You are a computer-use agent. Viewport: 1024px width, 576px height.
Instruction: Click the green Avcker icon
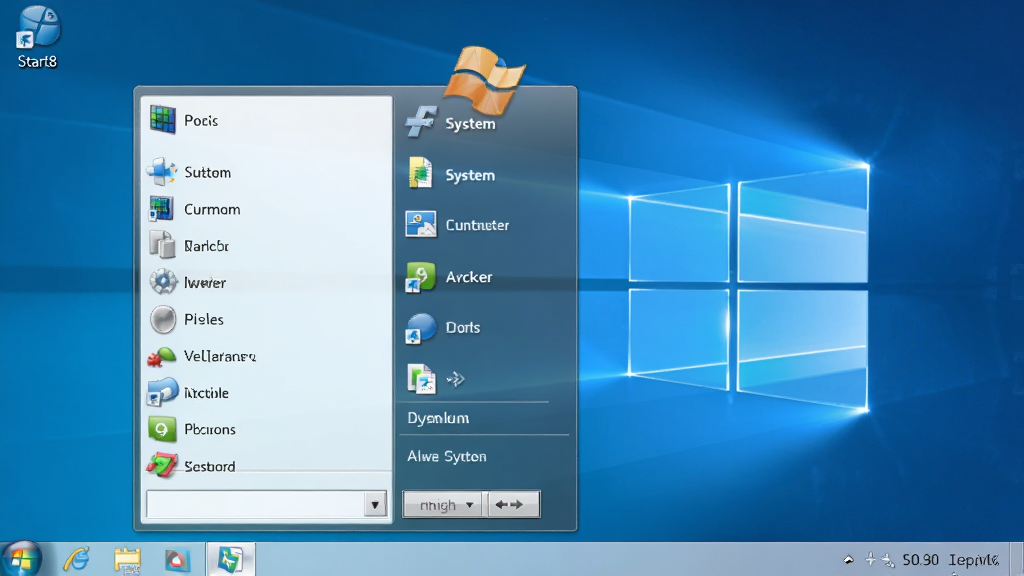(420, 277)
